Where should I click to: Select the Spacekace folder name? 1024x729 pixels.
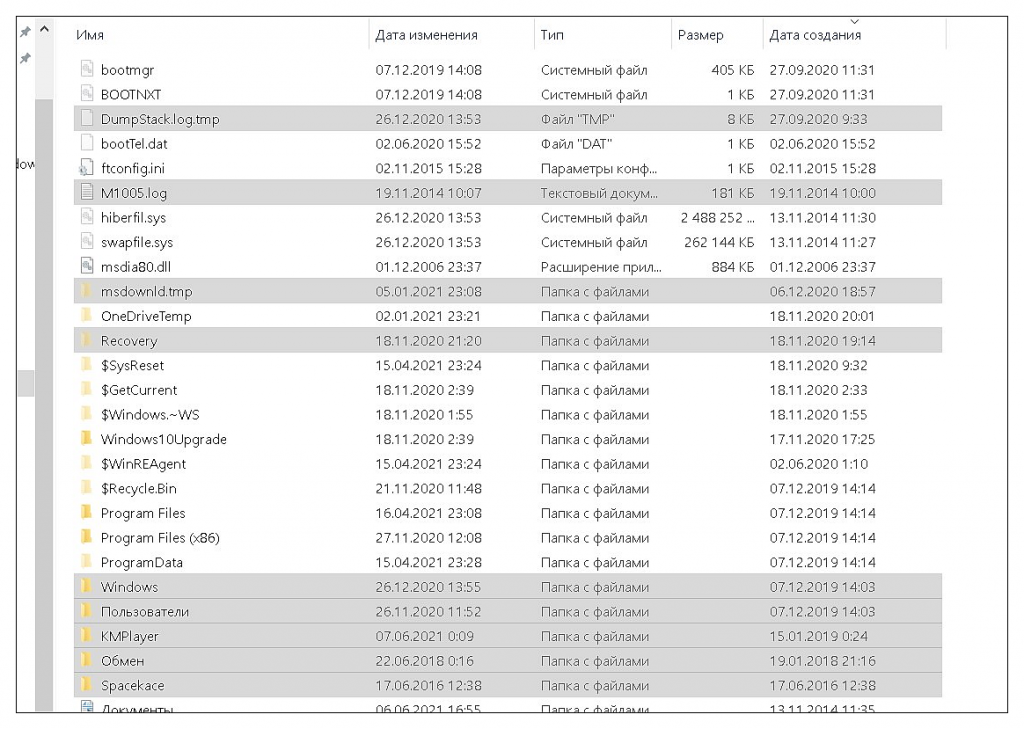[133, 686]
